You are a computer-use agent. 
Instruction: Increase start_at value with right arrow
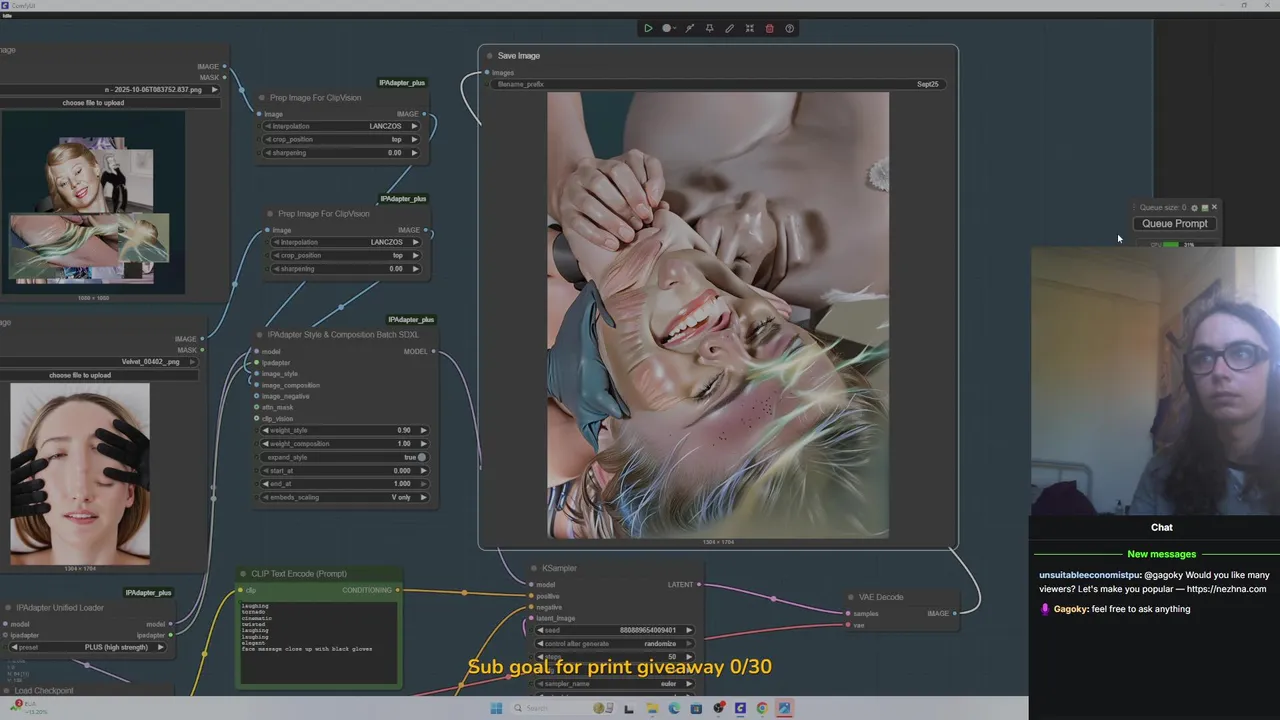point(423,470)
